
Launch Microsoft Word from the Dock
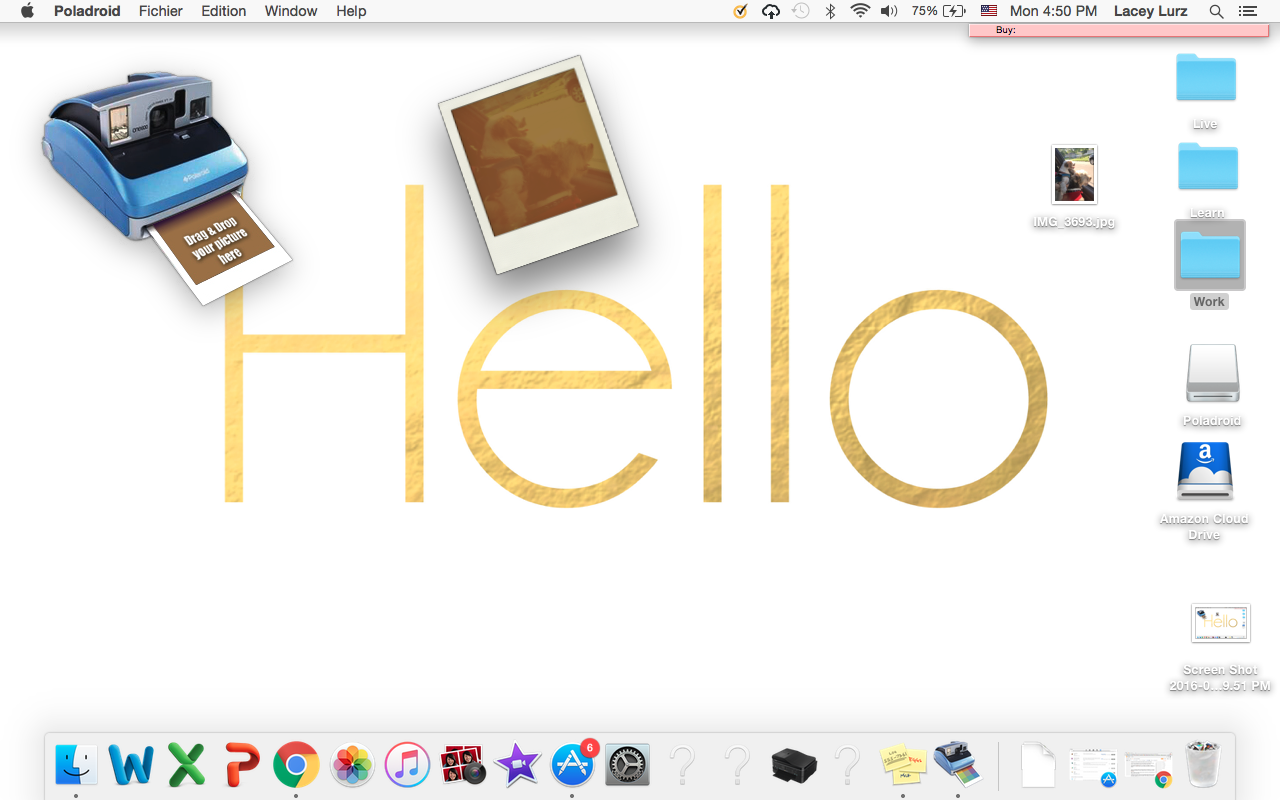click(131, 765)
